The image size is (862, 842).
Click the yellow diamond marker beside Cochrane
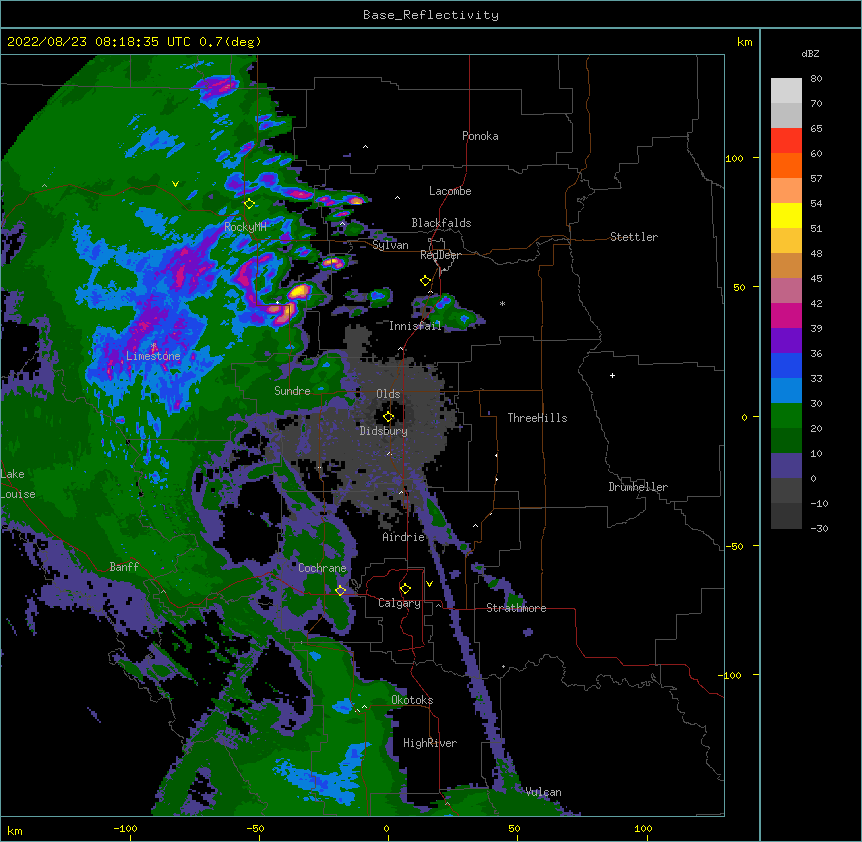pos(341,590)
